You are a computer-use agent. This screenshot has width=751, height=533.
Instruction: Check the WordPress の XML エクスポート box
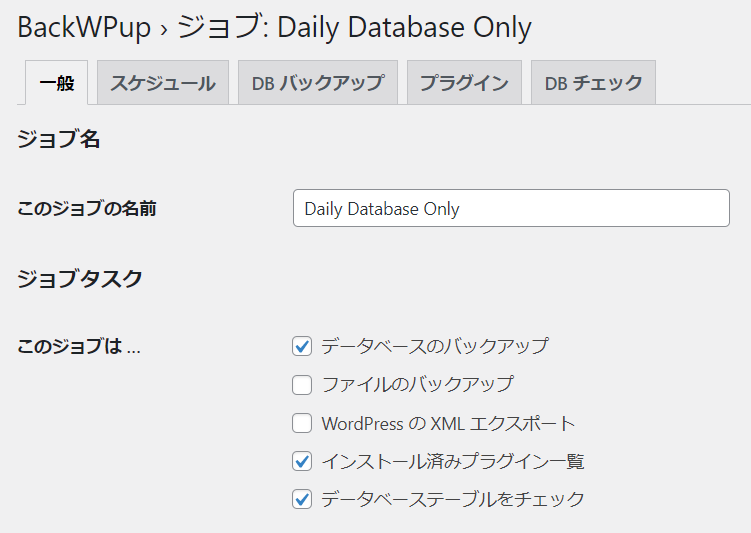302,423
